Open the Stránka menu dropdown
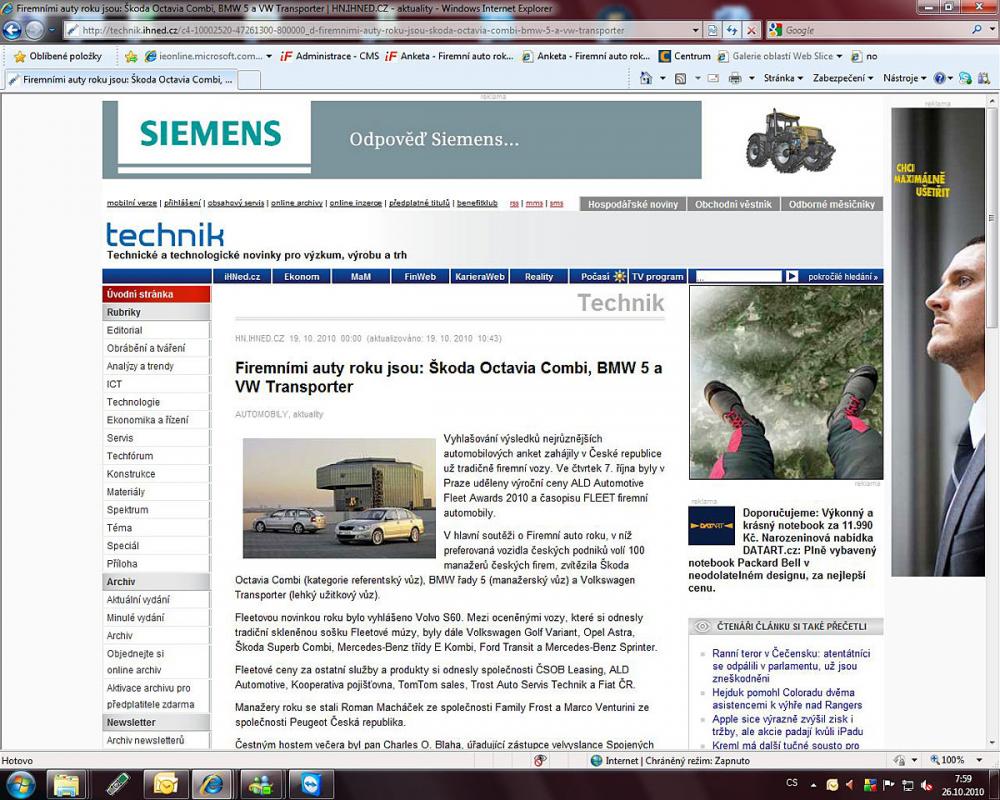 click(783, 78)
